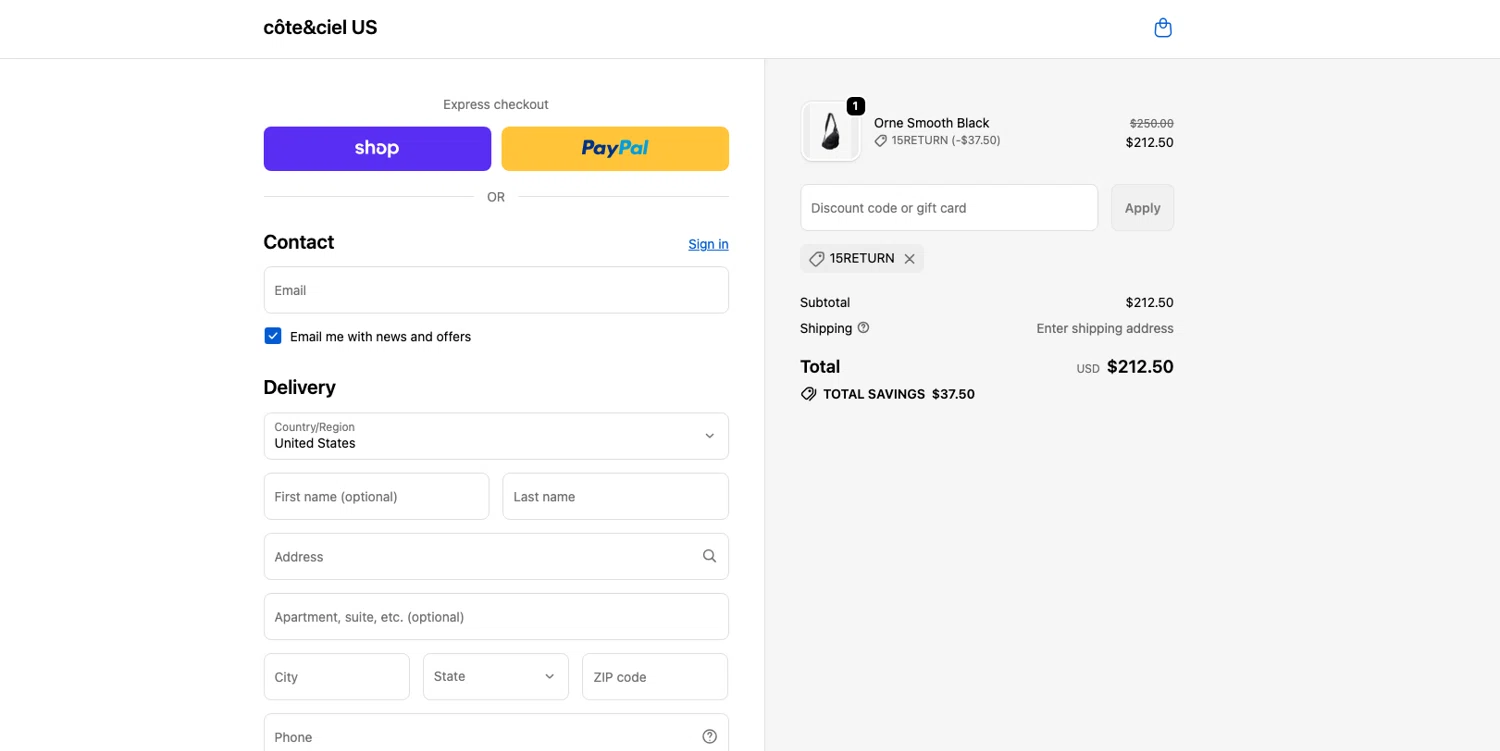Click the tag icon on the 15RETURN chip

[816, 259]
